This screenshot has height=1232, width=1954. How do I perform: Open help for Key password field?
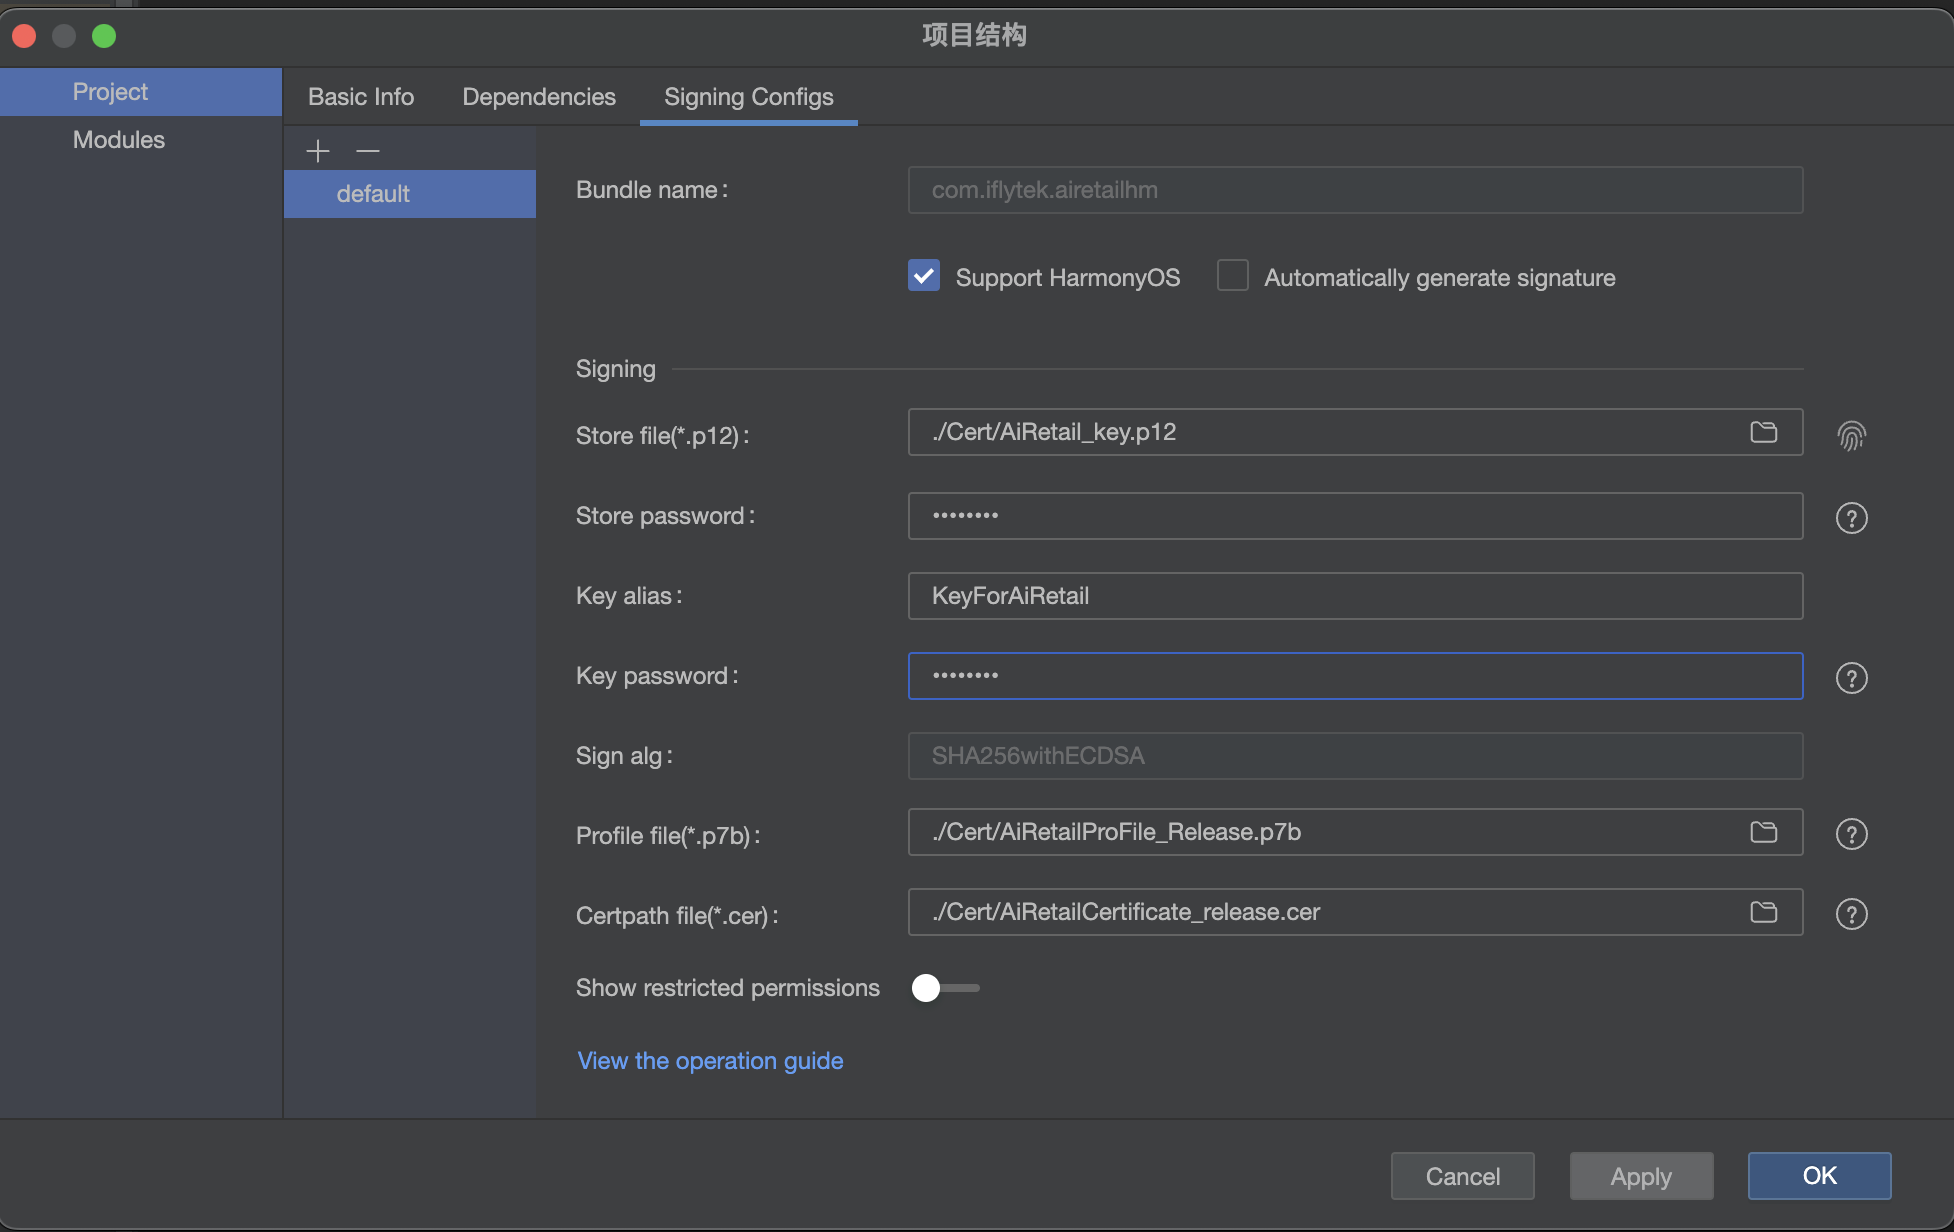(1852, 678)
